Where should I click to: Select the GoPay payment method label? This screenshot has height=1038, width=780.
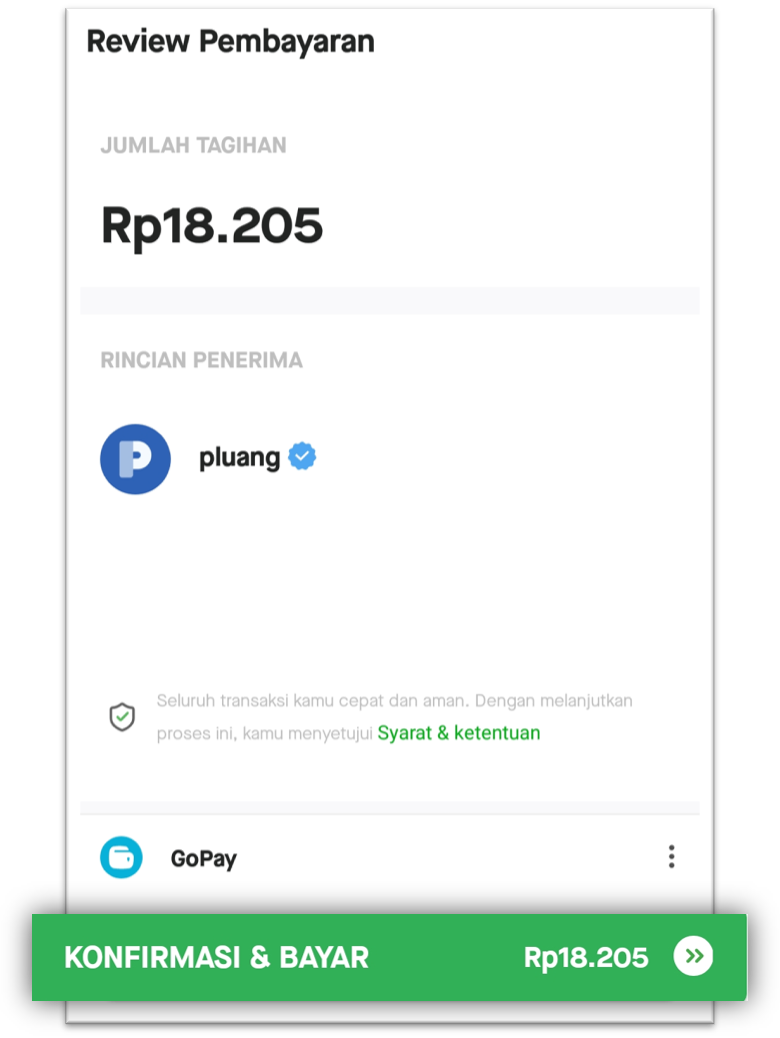click(203, 859)
